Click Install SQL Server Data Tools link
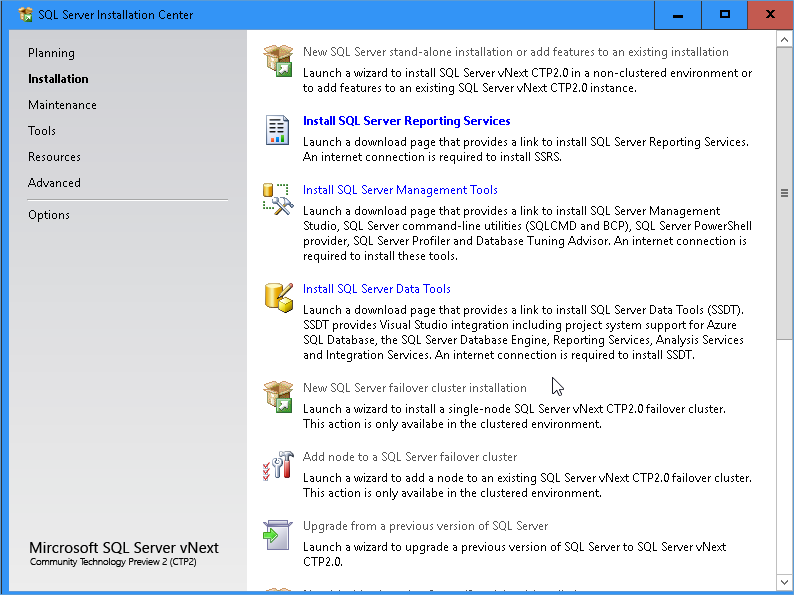Viewport: 794px width, 595px height. tap(377, 289)
